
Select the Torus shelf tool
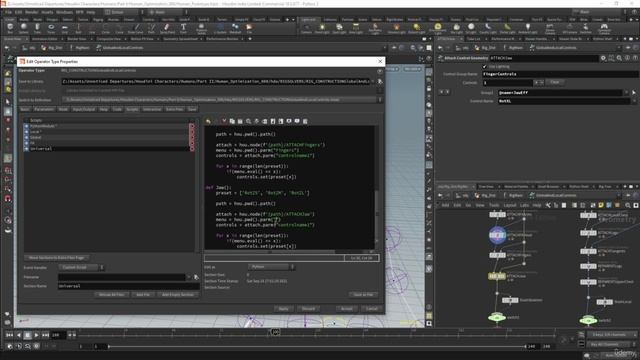[x=51, y=28]
